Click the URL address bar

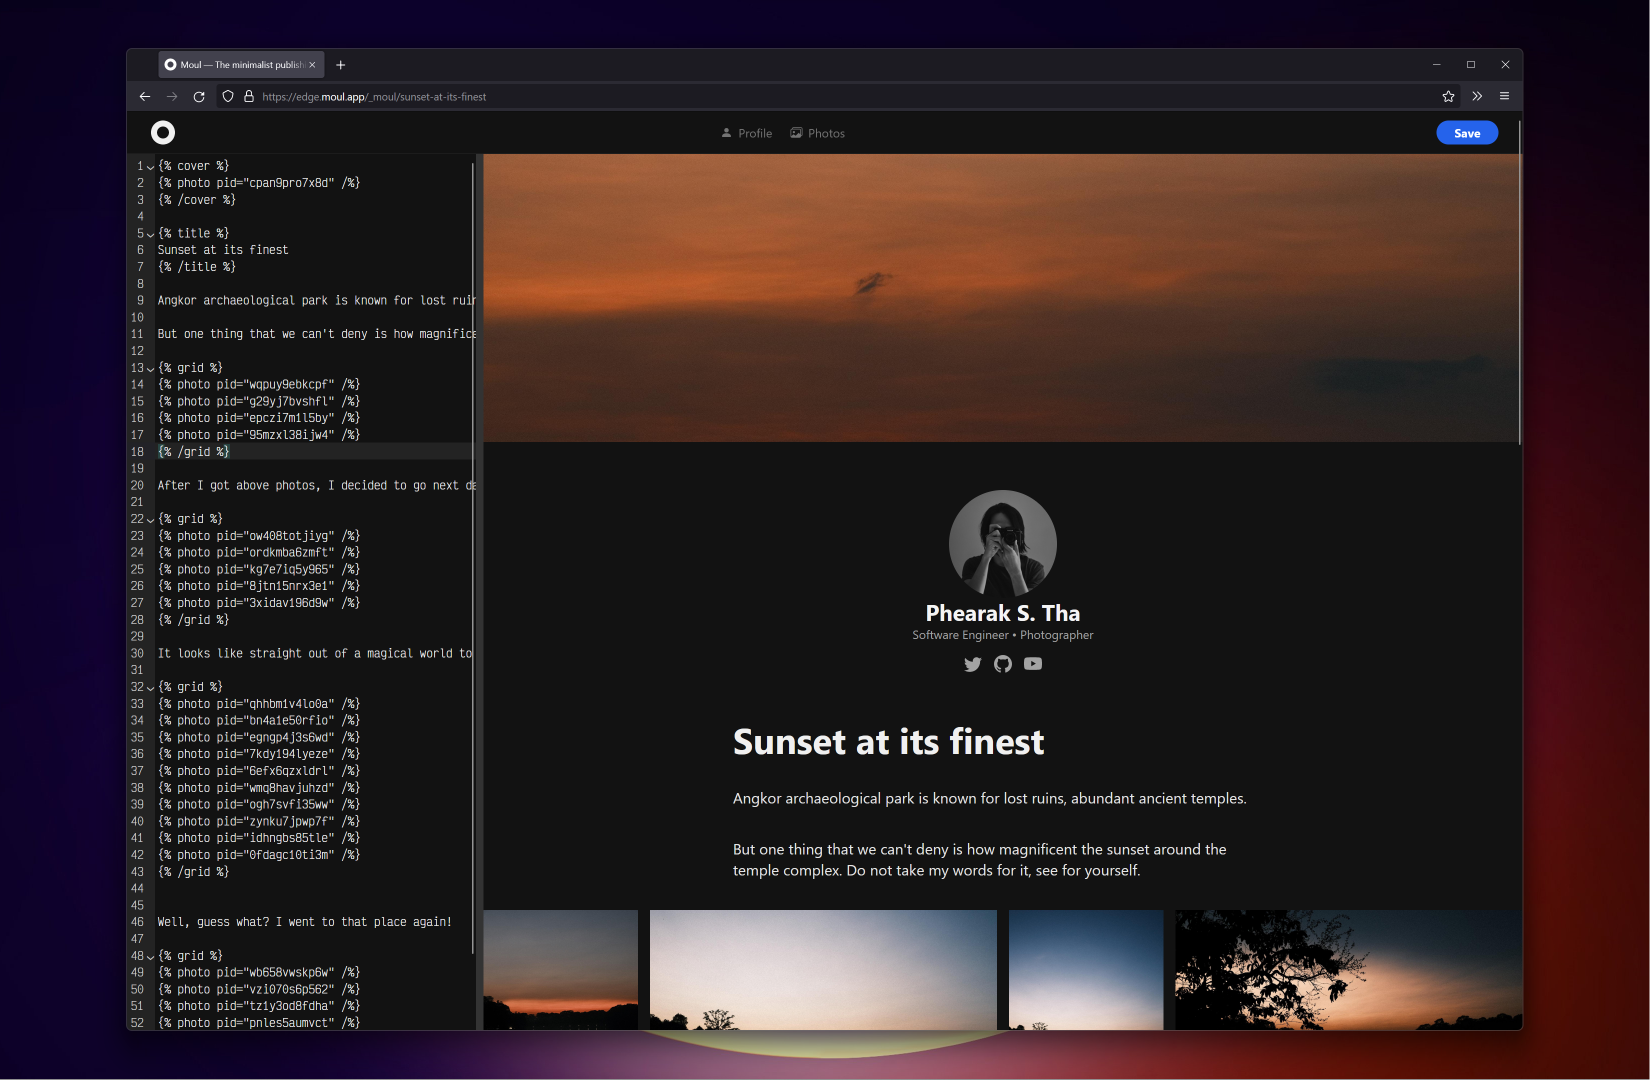click(840, 97)
